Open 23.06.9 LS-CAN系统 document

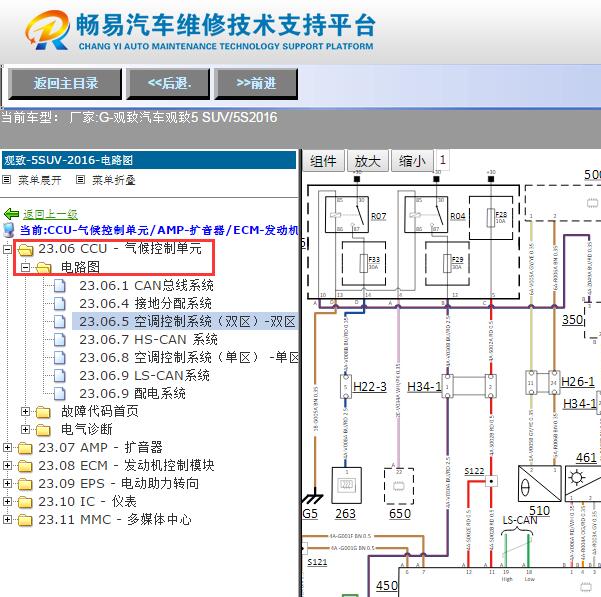tap(145, 376)
